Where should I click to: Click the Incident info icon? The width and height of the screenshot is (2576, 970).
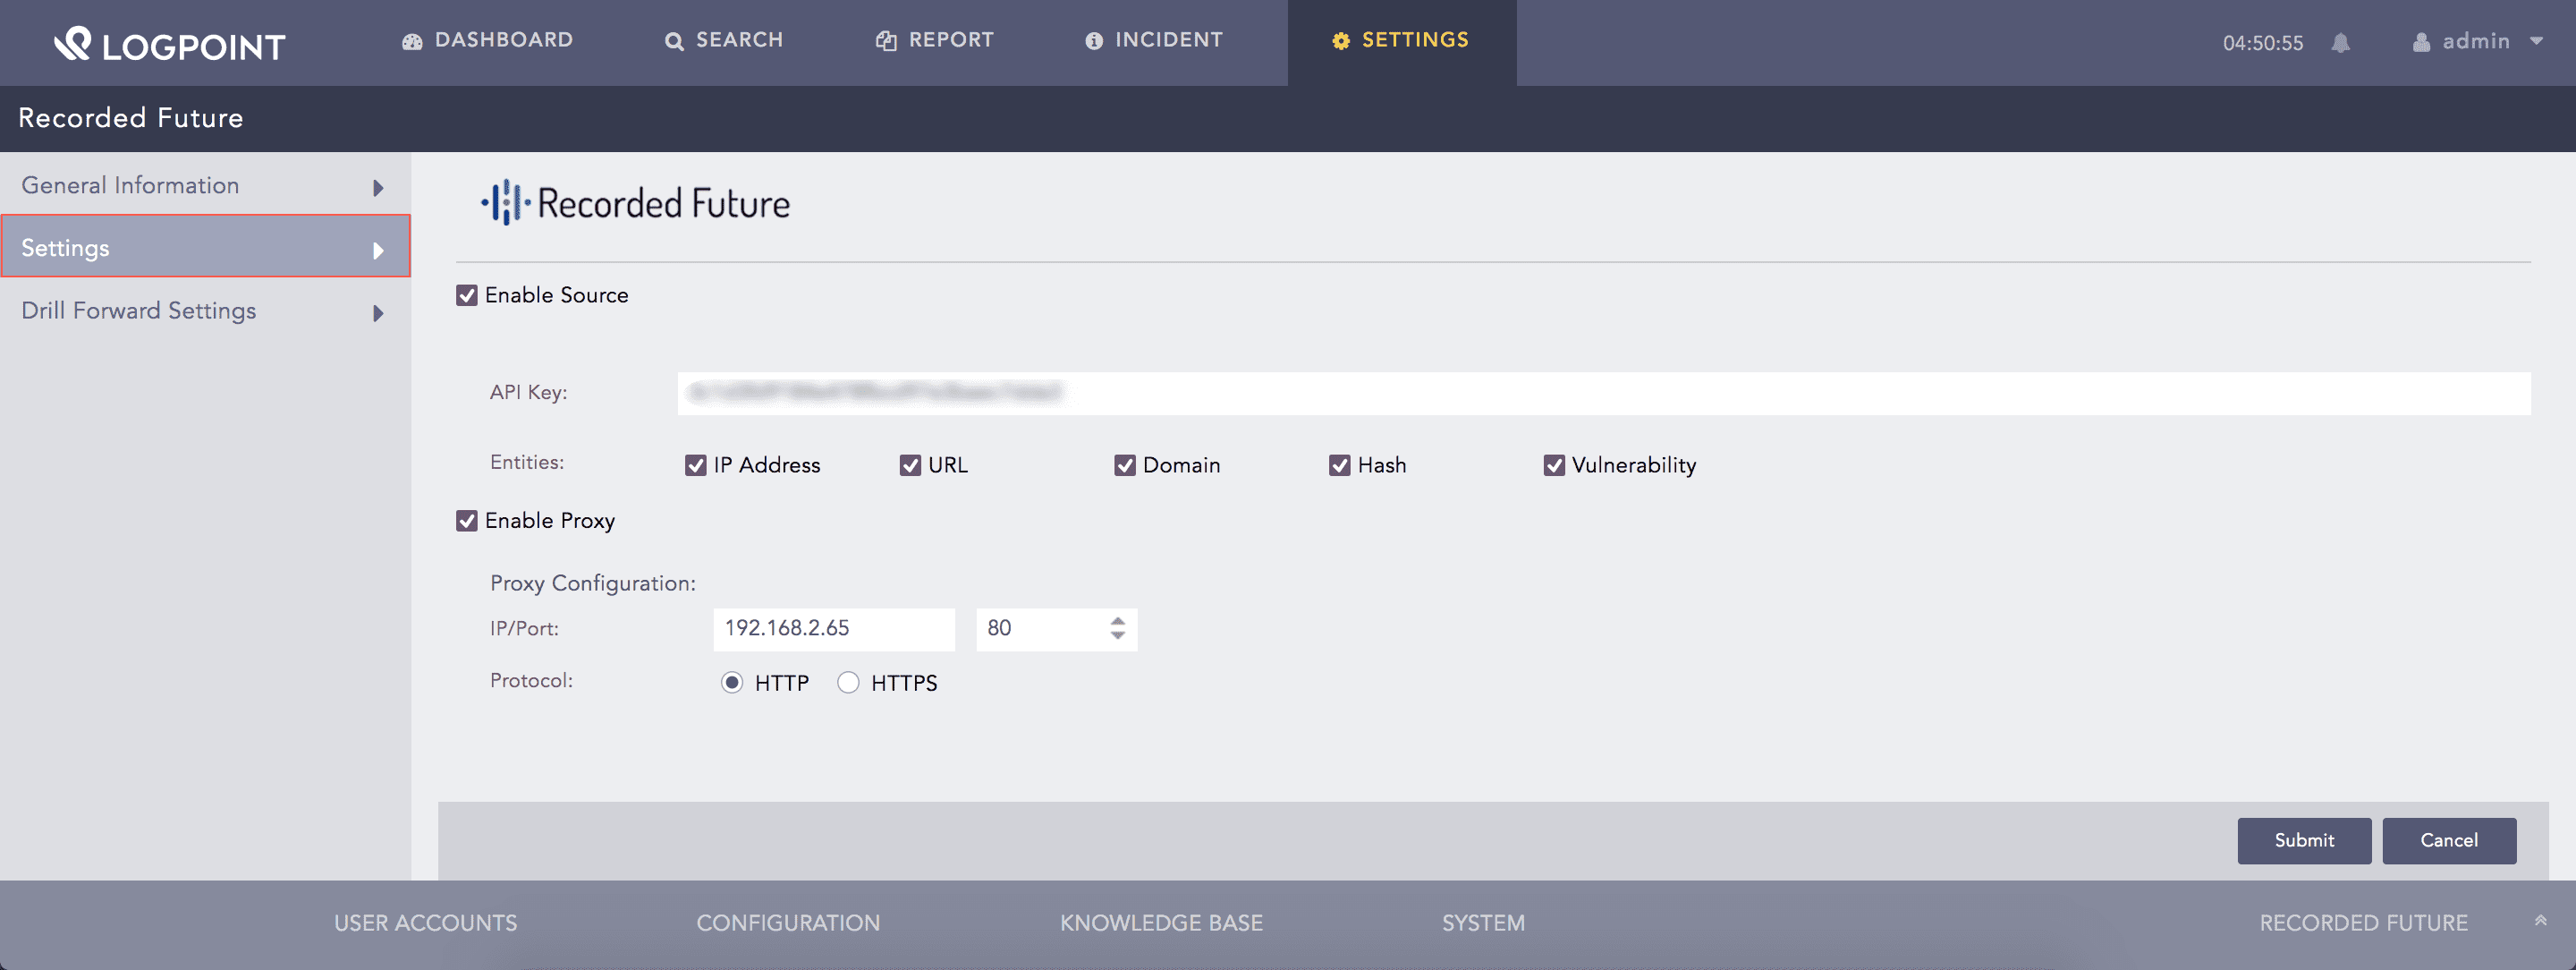1094,41
